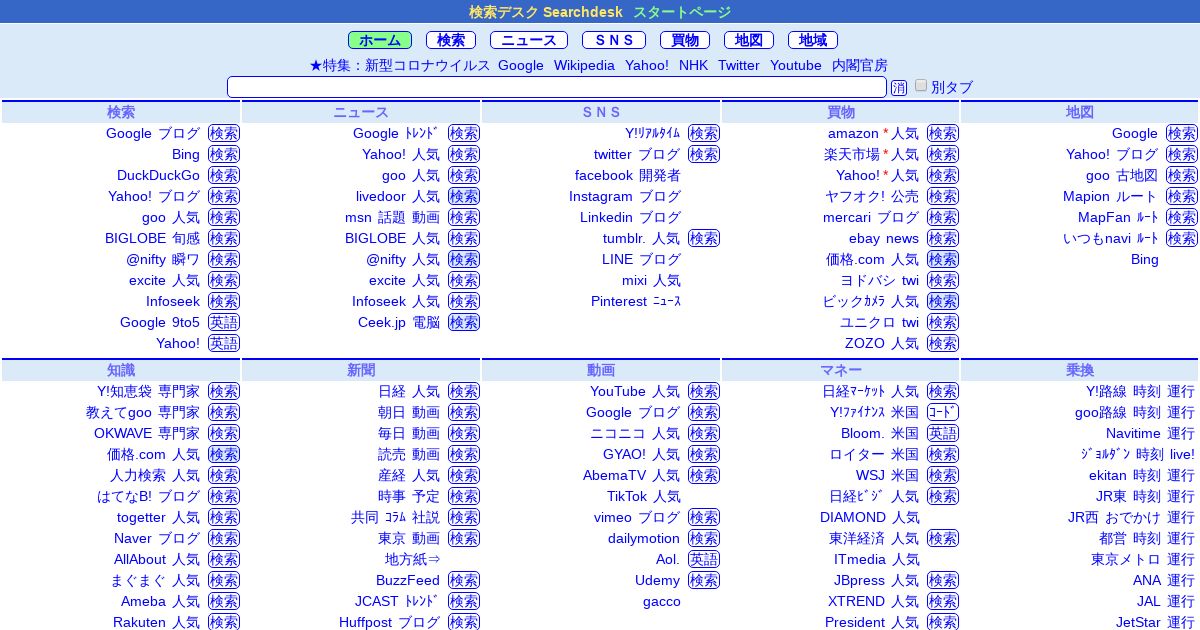Viewport: 1200px width, 630px height.
Task: Open the Youtube link in feature row
Action: [796, 65]
